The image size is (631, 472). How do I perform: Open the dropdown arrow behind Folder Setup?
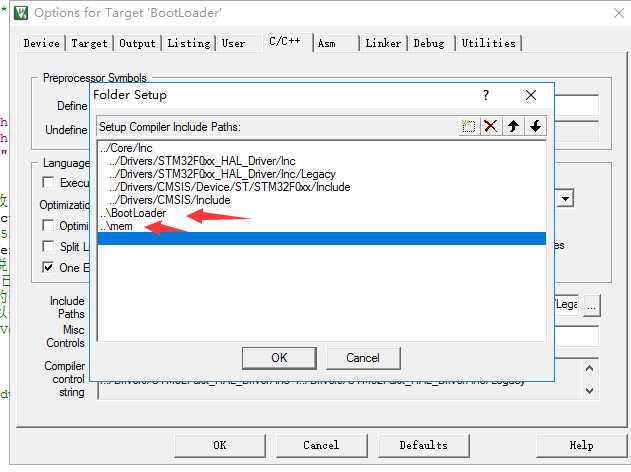[x=565, y=199]
